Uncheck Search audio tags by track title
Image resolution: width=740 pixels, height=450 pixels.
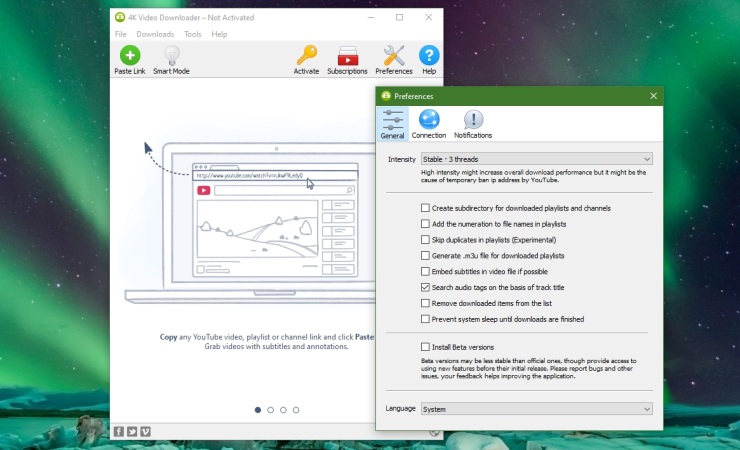[x=425, y=287]
